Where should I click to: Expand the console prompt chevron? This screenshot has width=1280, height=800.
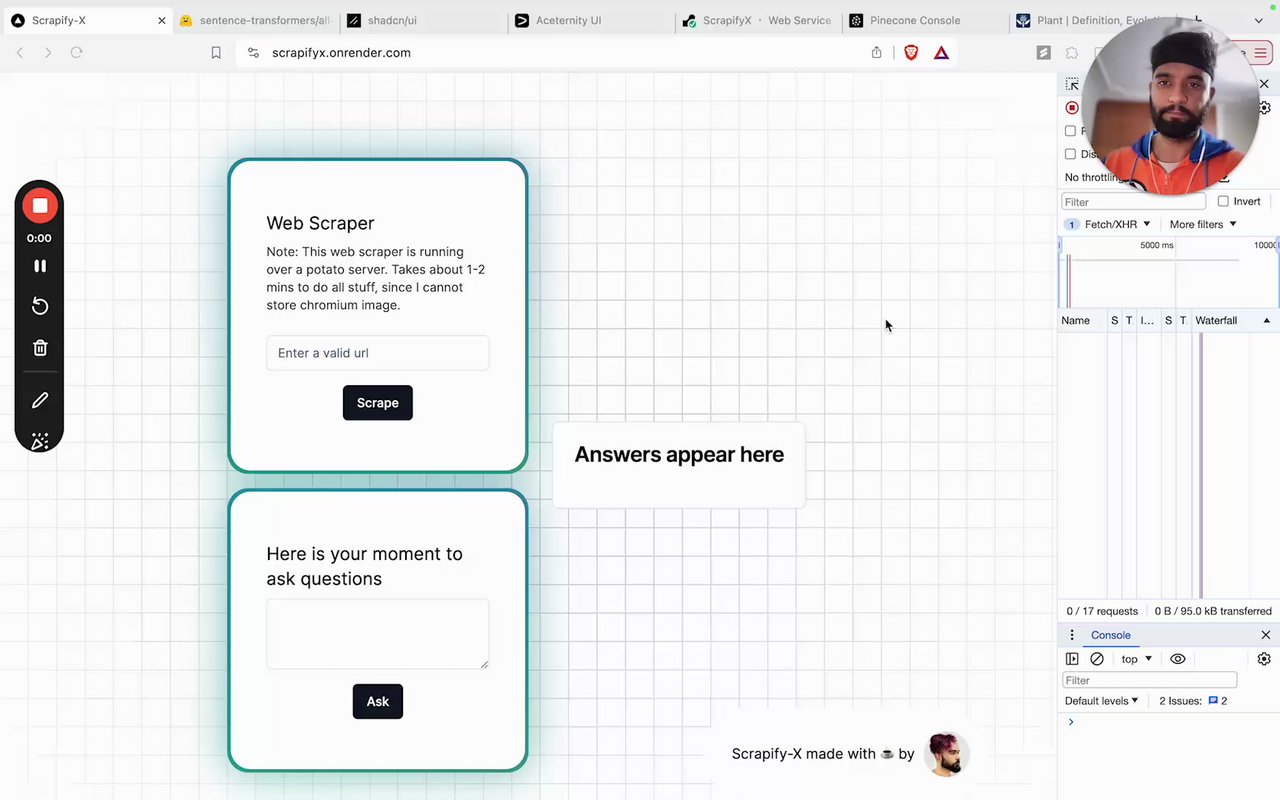point(1071,722)
